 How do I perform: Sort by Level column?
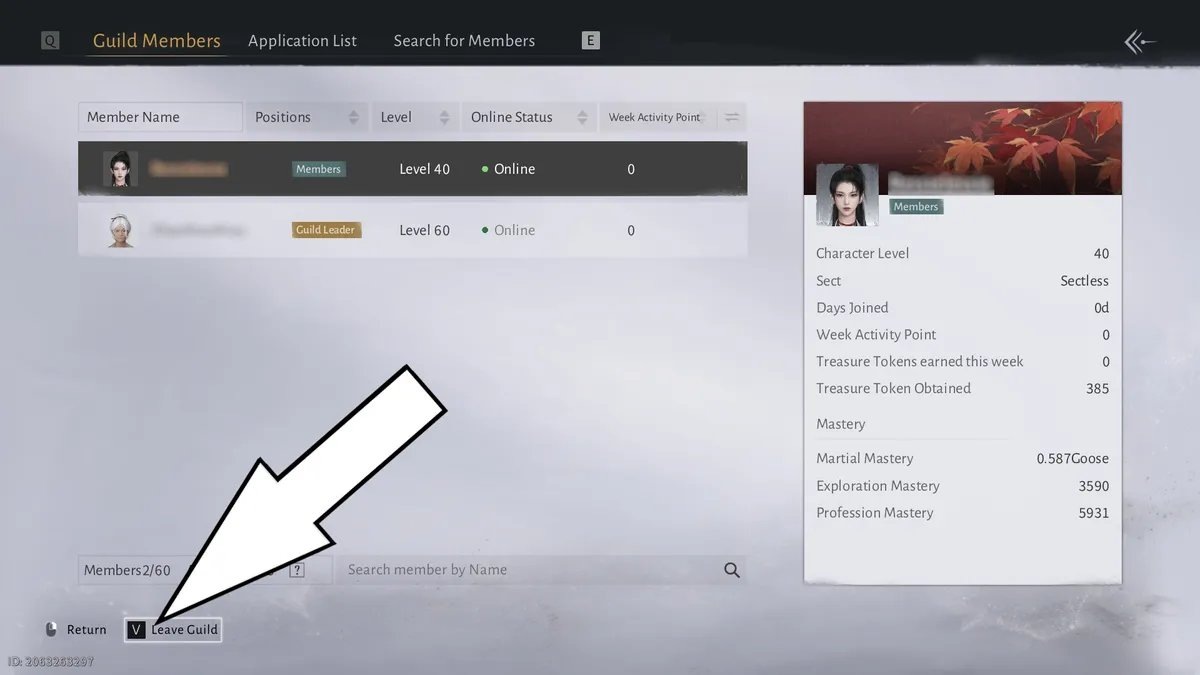[x=415, y=117]
